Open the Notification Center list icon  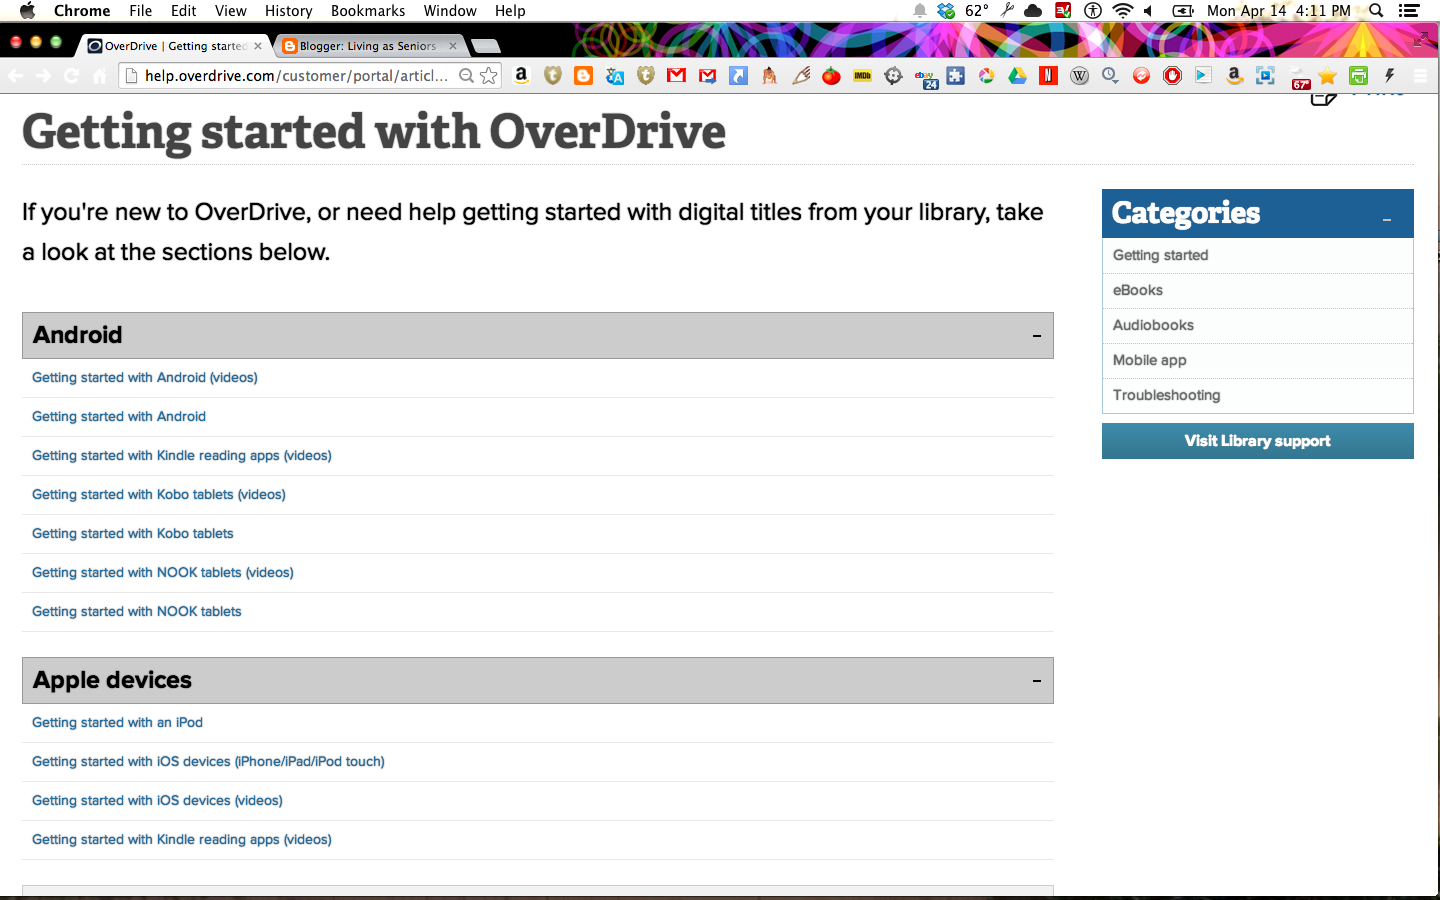[1409, 11]
